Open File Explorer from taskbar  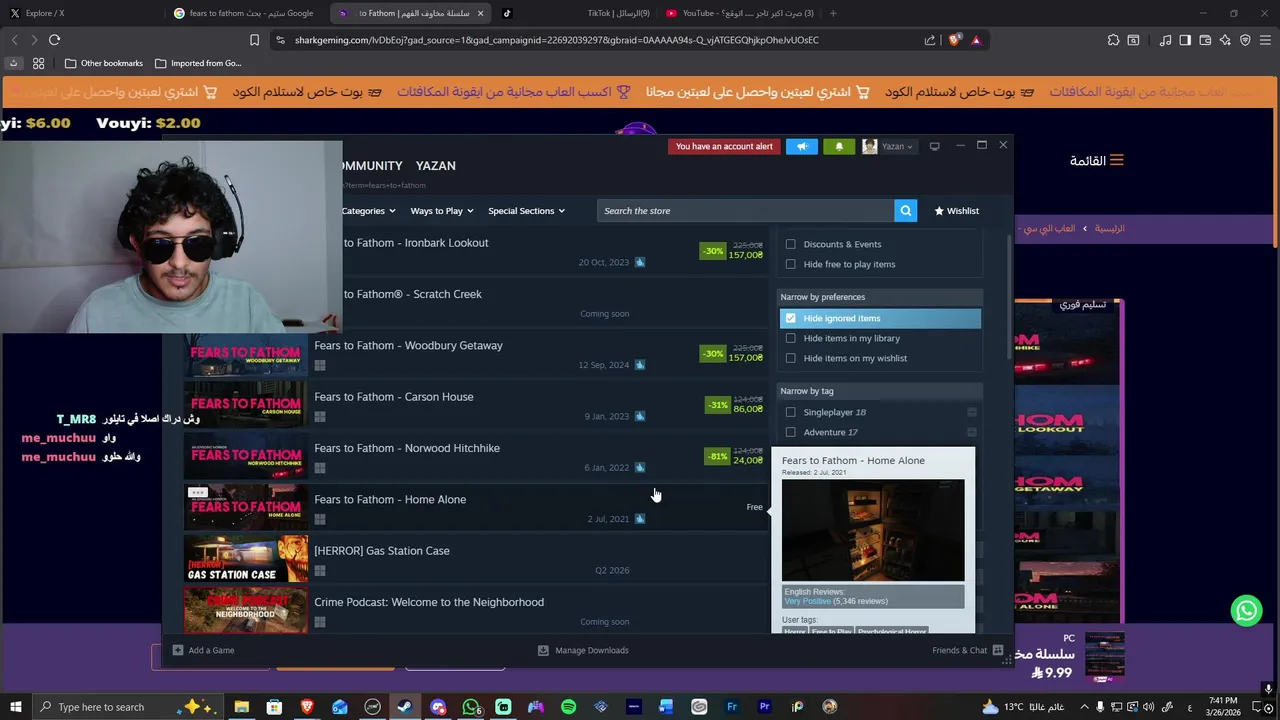click(x=241, y=707)
